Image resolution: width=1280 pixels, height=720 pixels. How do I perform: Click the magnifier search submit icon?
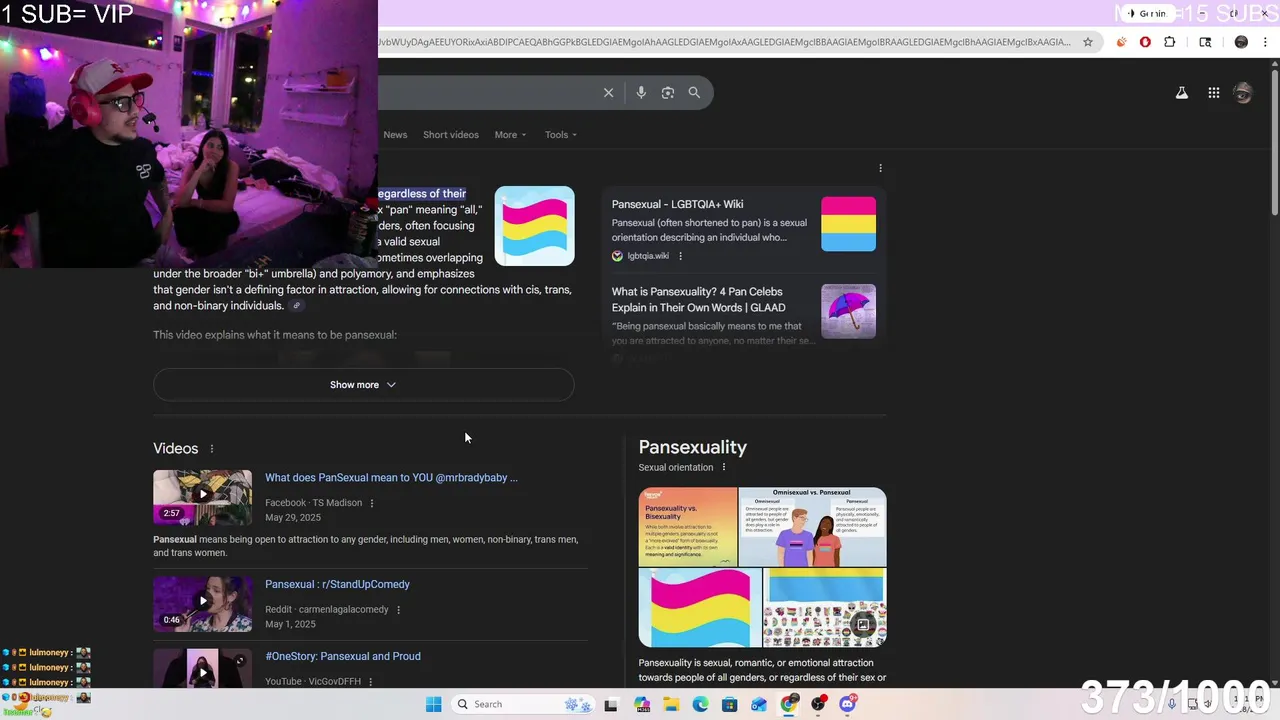click(694, 92)
